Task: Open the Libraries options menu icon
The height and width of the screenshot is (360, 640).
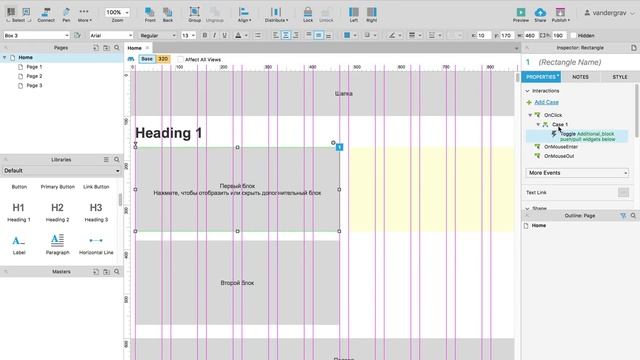Action: tap(106, 160)
